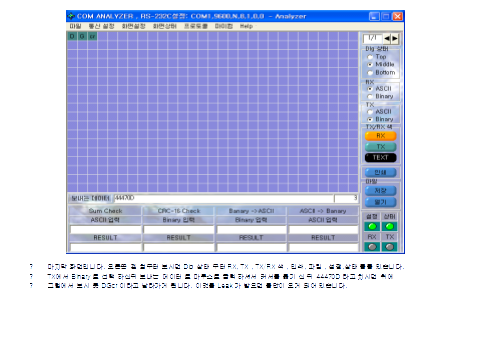Pick the black TEXT color swatch

coord(381,158)
